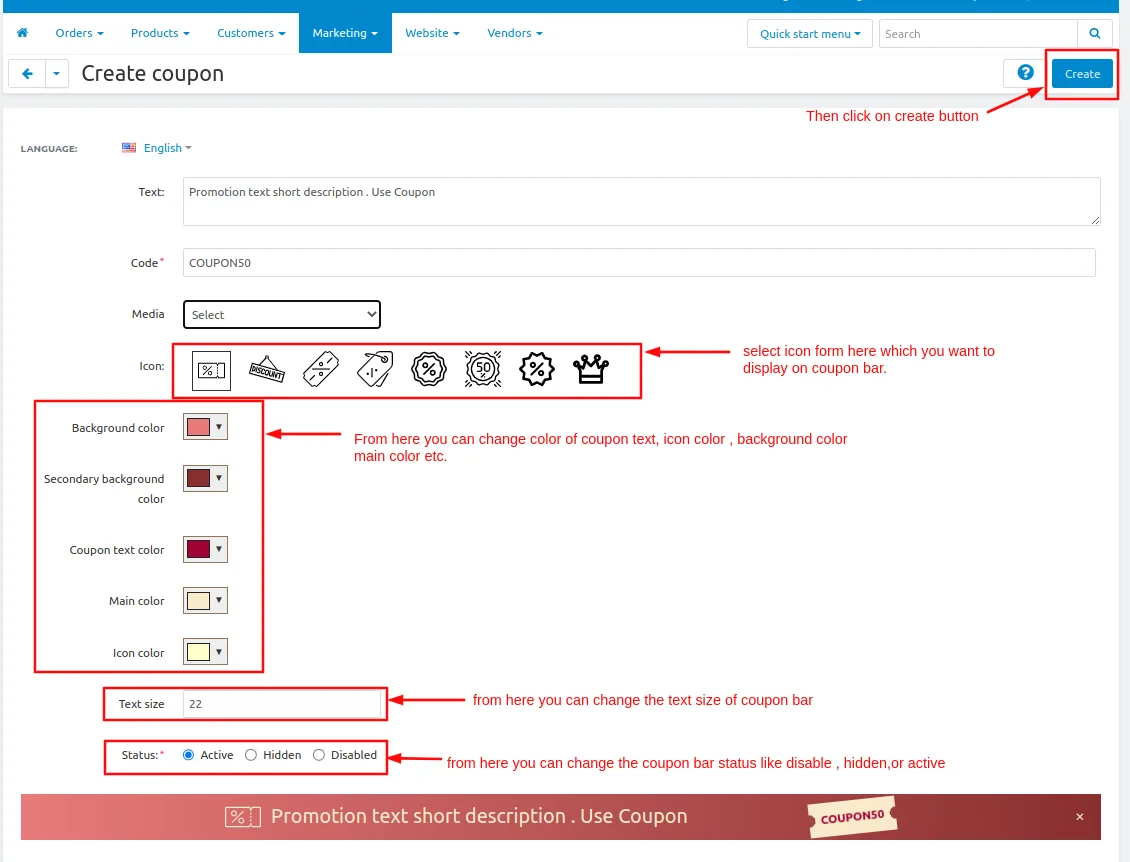Open Icon color picker arrow
1130x862 pixels.
pos(219,652)
